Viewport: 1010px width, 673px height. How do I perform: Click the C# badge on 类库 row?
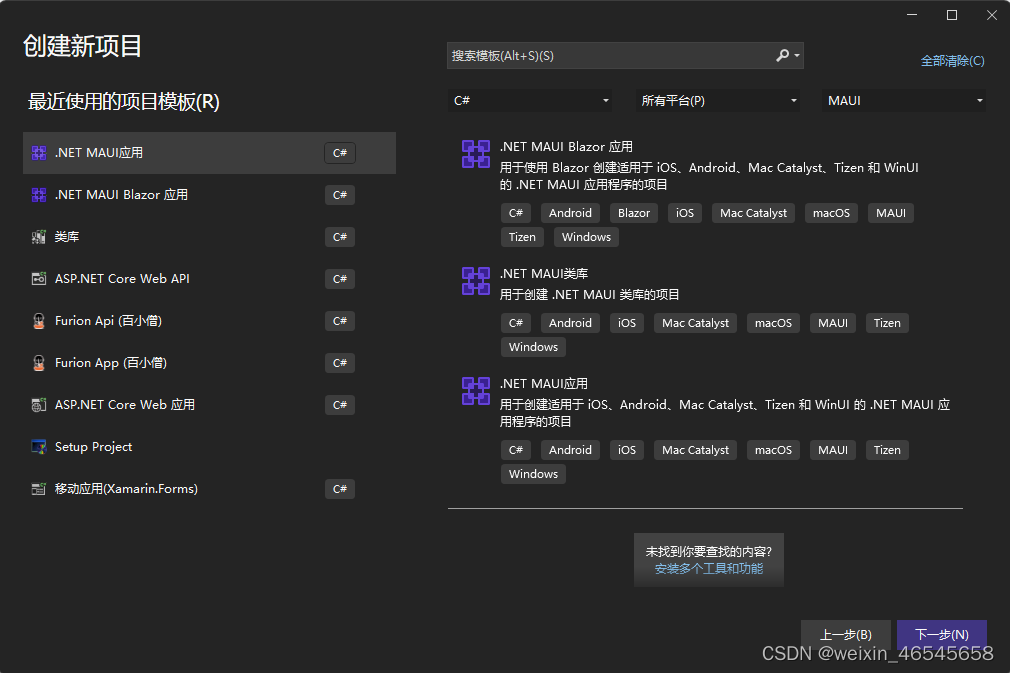coord(340,237)
